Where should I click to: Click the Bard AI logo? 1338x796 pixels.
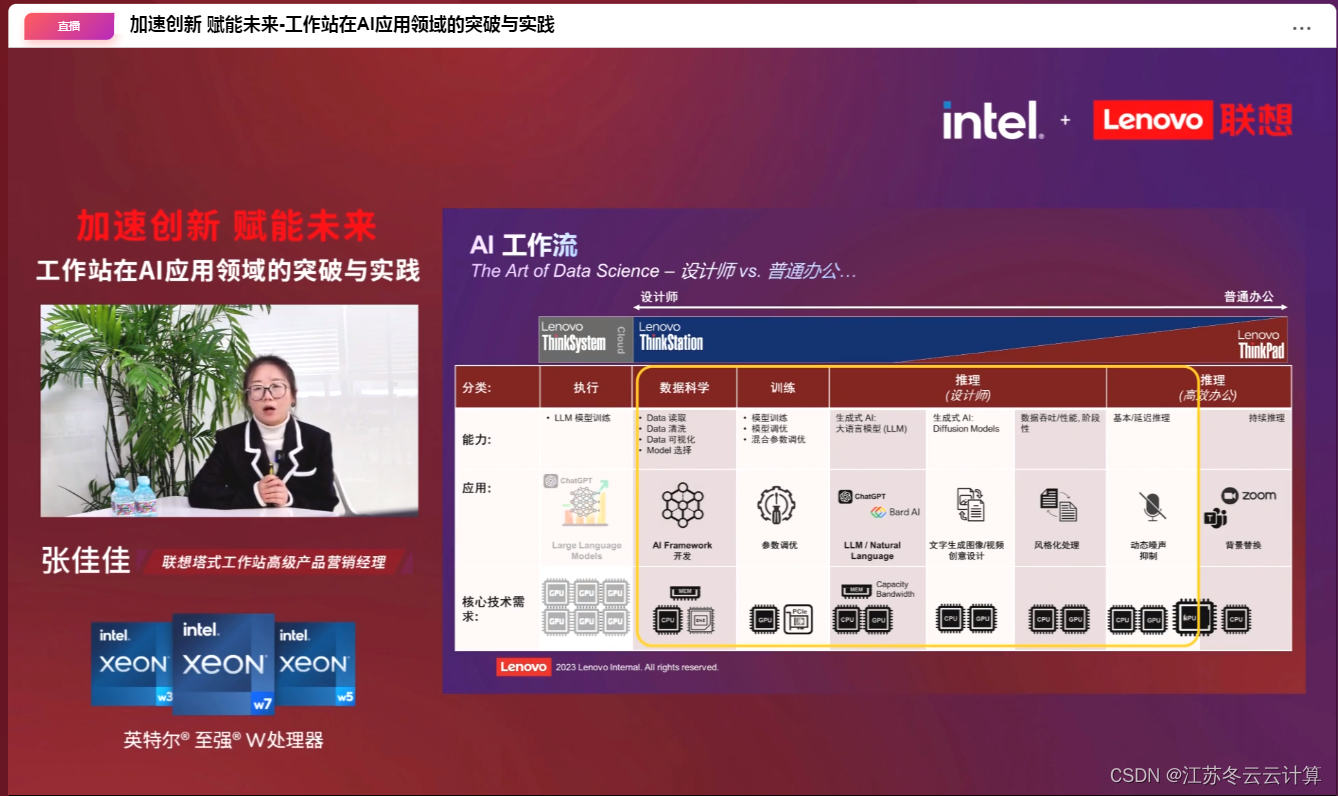pyautogui.click(x=895, y=512)
